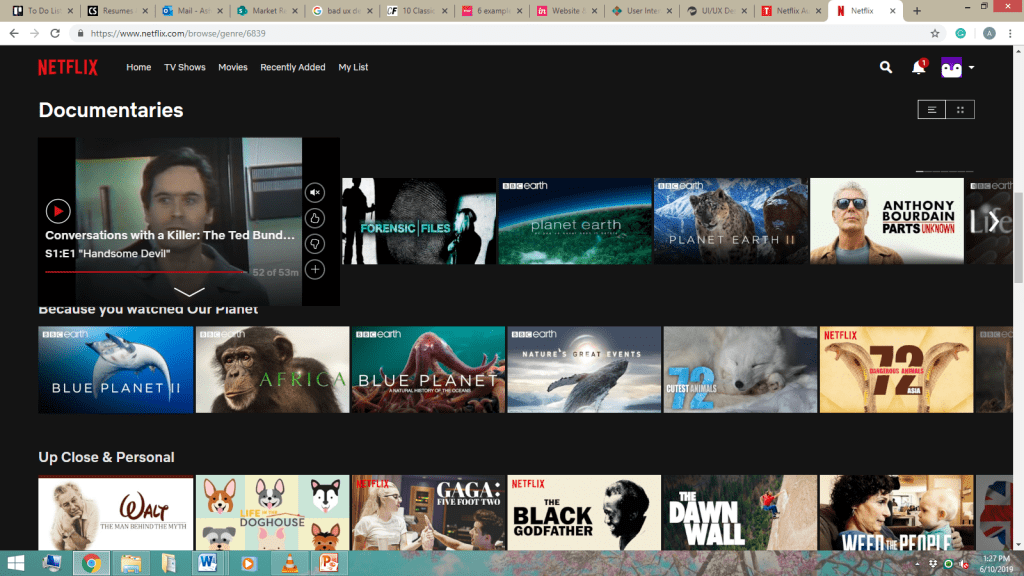Open the Windows Start menu
The width and height of the screenshot is (1024, 576).
(x=16, y=563)
